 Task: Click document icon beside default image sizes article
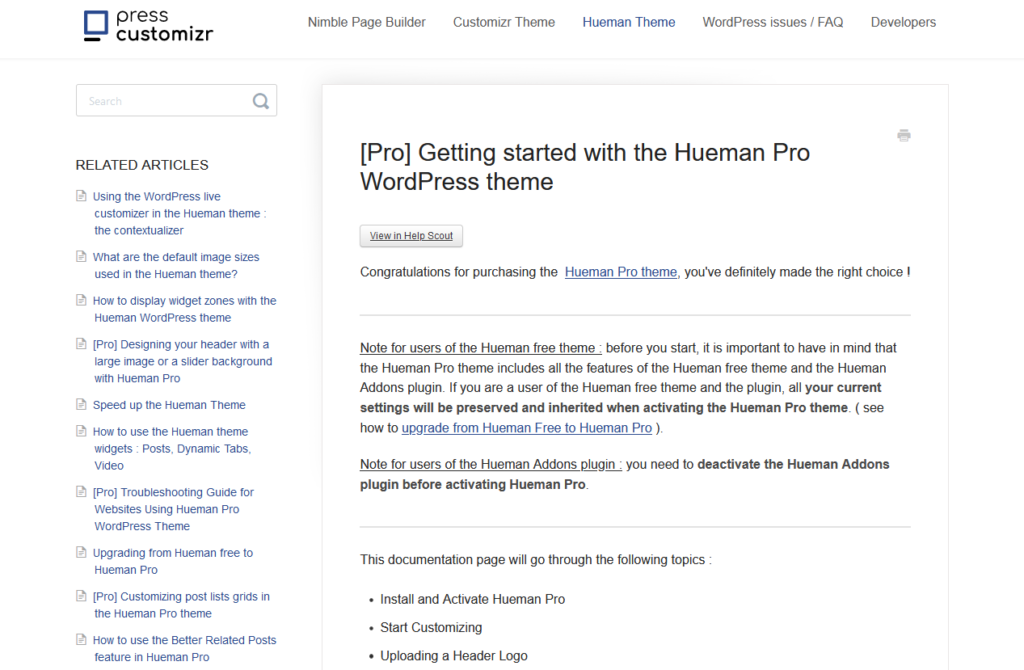pos(82,257)
